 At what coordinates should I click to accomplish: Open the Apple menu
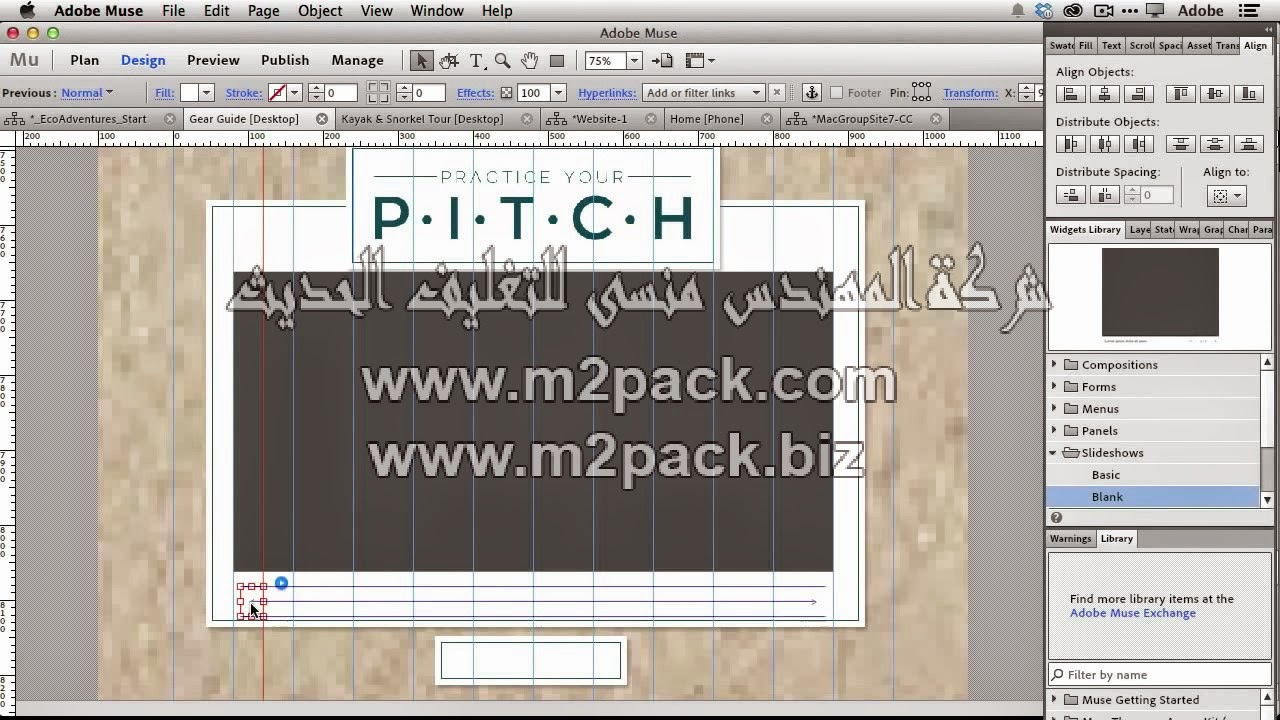click(x=27, y=11)
